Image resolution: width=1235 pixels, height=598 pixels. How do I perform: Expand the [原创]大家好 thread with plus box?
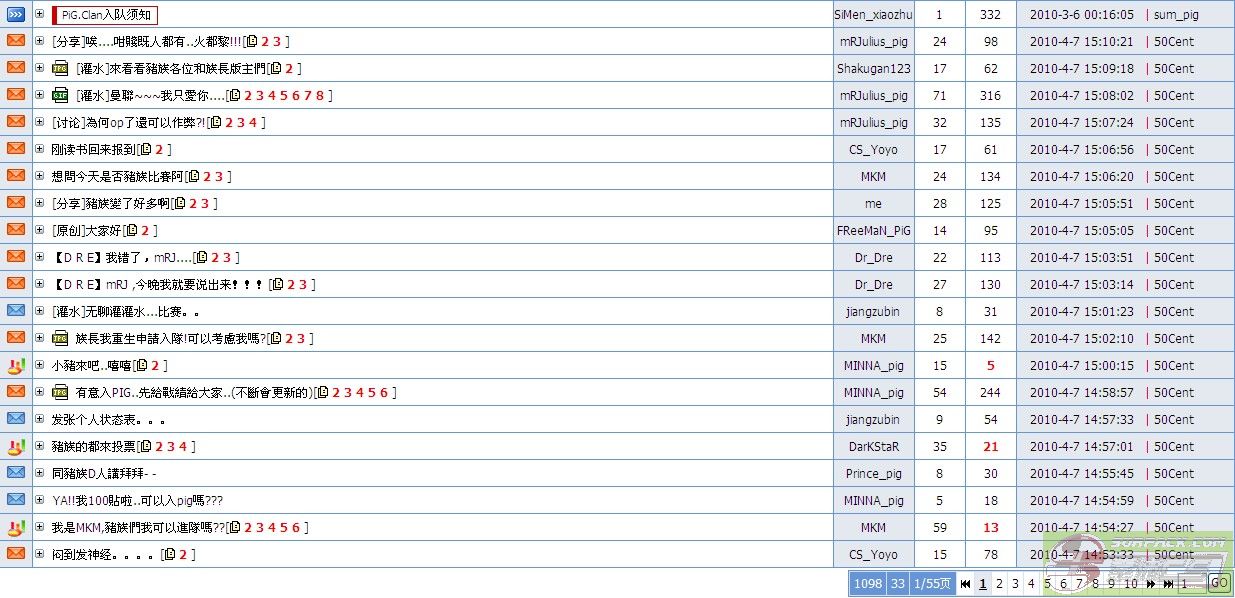pos(40,231)
